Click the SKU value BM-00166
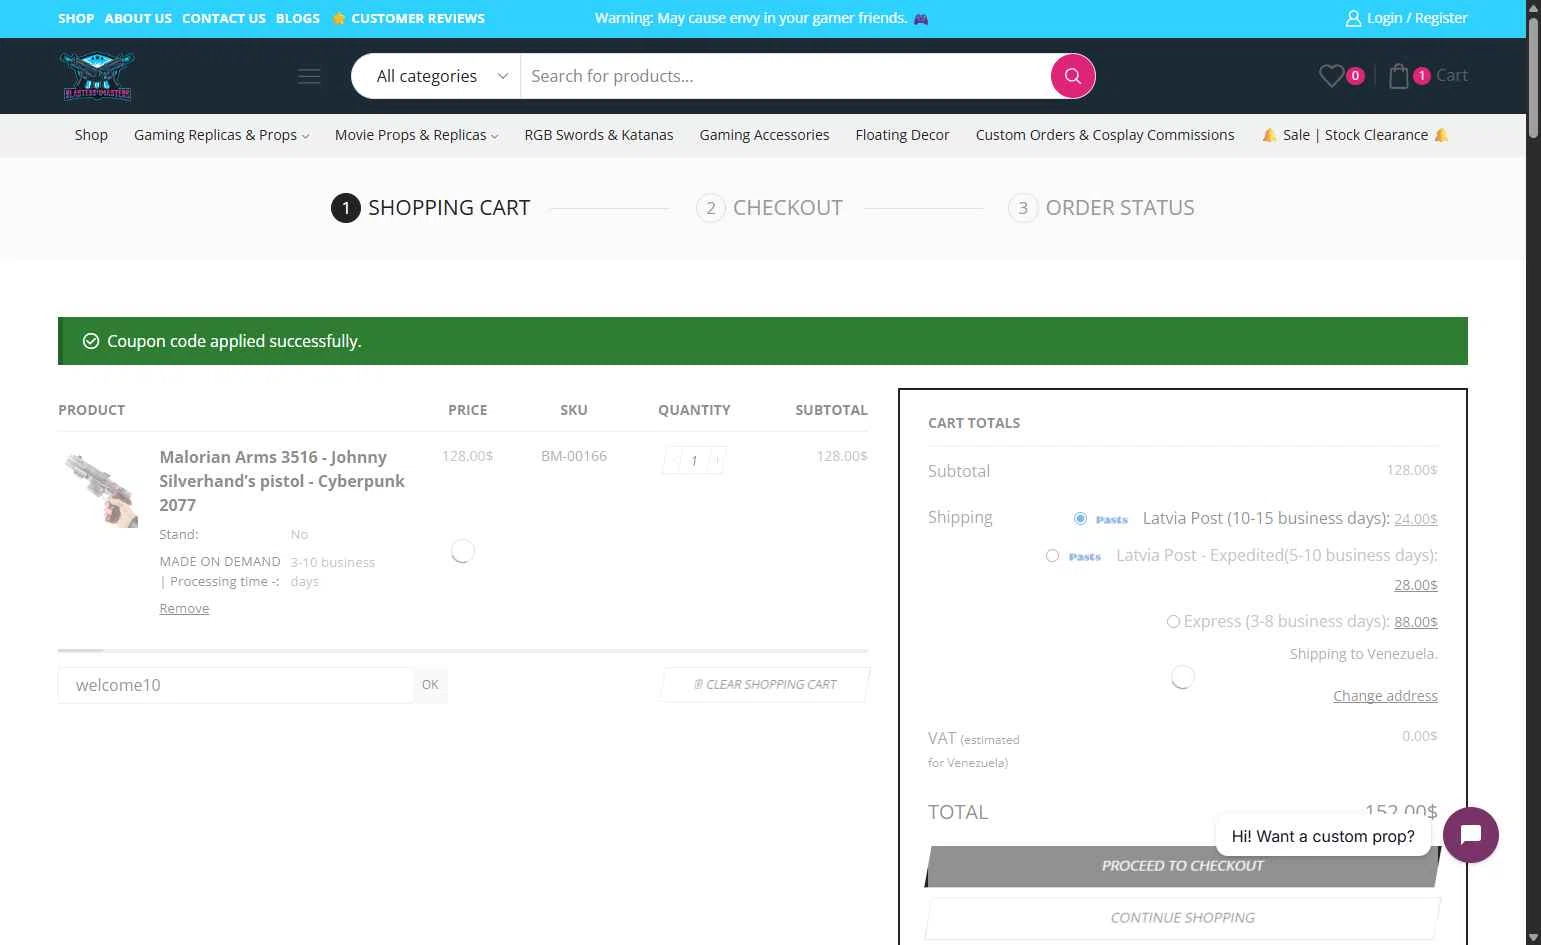 574,456
